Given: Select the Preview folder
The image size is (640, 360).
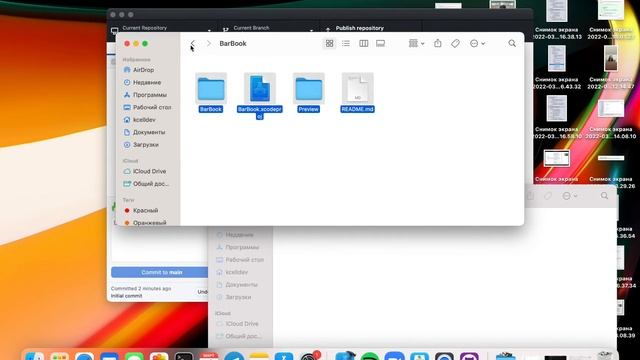Looking at the screenshot, I should pyautogui.click(x=309, y=93).
